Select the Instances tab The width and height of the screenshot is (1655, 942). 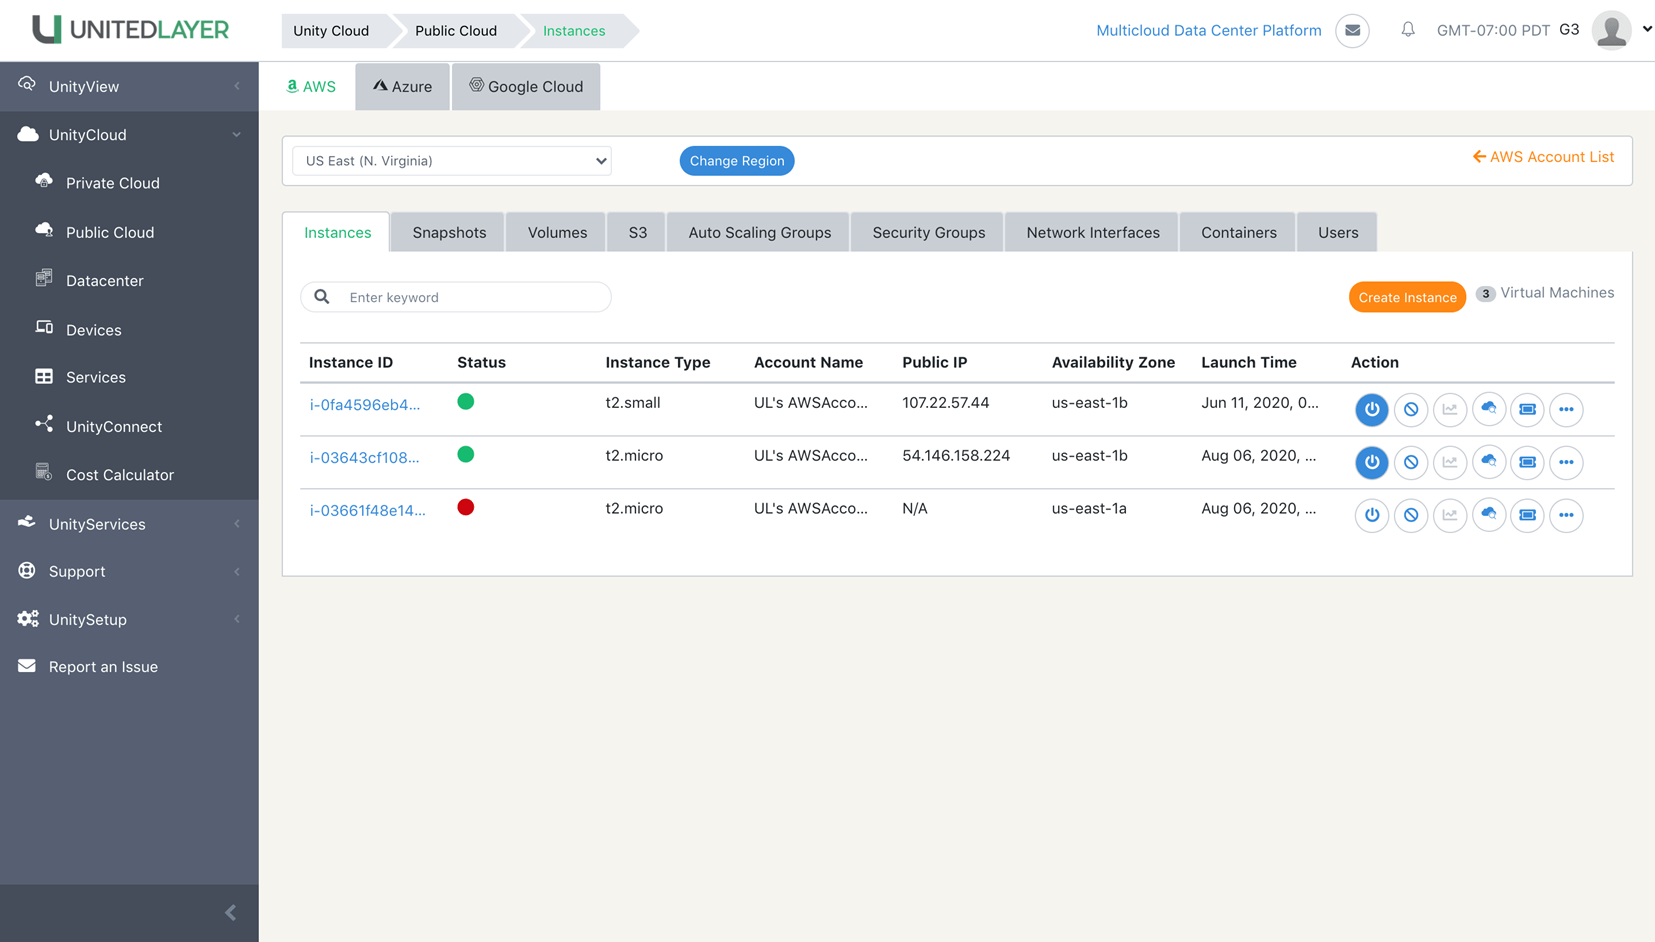coord(337,232)
